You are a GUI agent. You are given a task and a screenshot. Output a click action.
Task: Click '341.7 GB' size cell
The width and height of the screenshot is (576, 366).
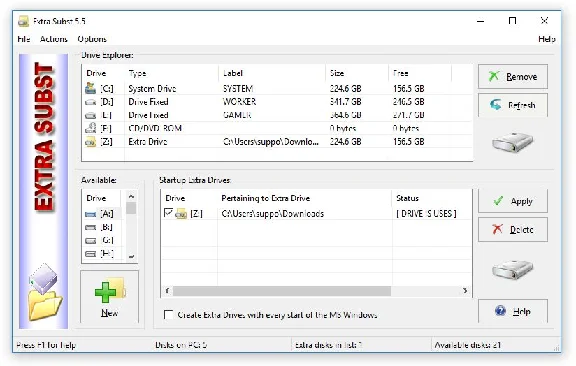[345, 102]
